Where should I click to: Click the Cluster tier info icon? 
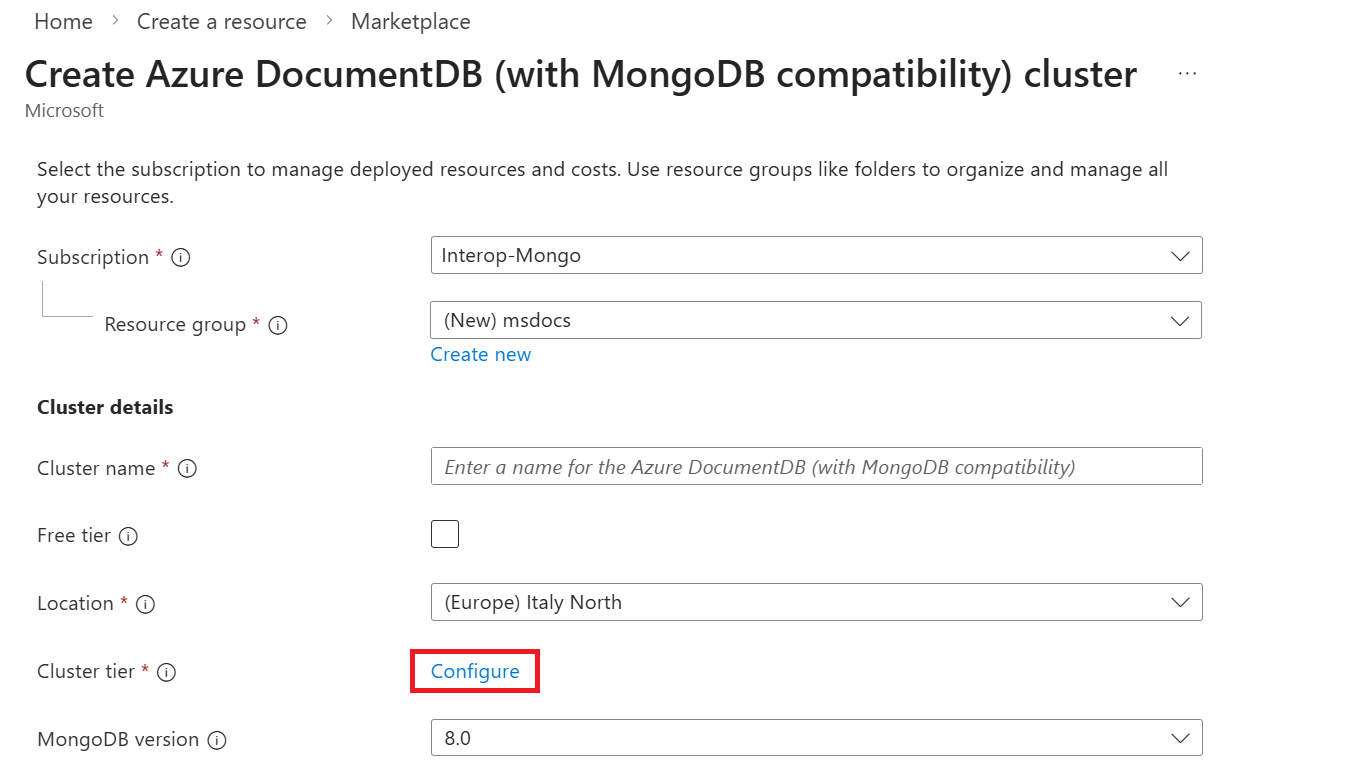pyautogui.click(x=166, y=672)
